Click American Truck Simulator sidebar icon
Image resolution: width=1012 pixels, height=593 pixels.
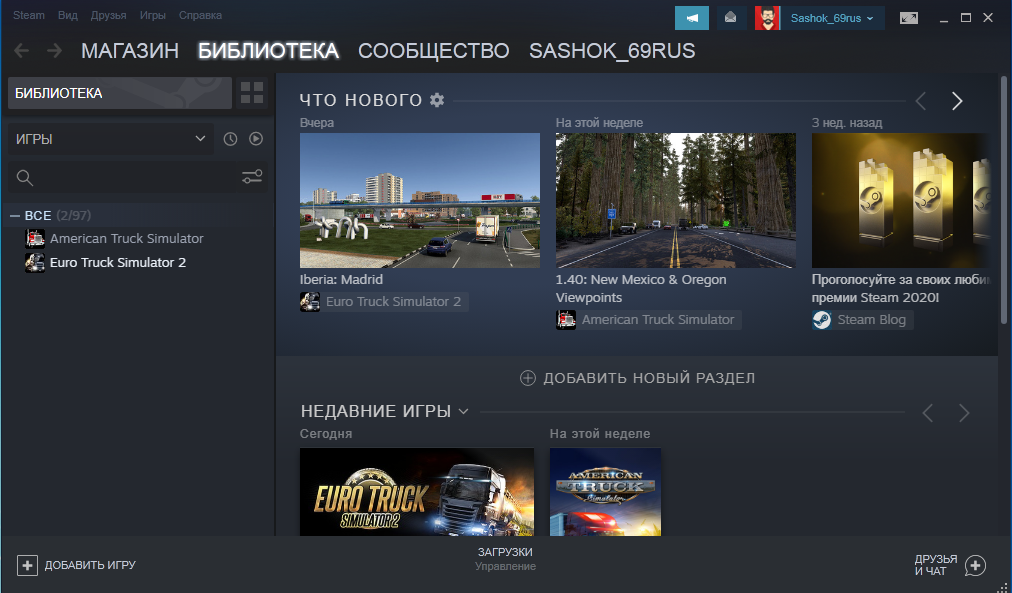35,239
